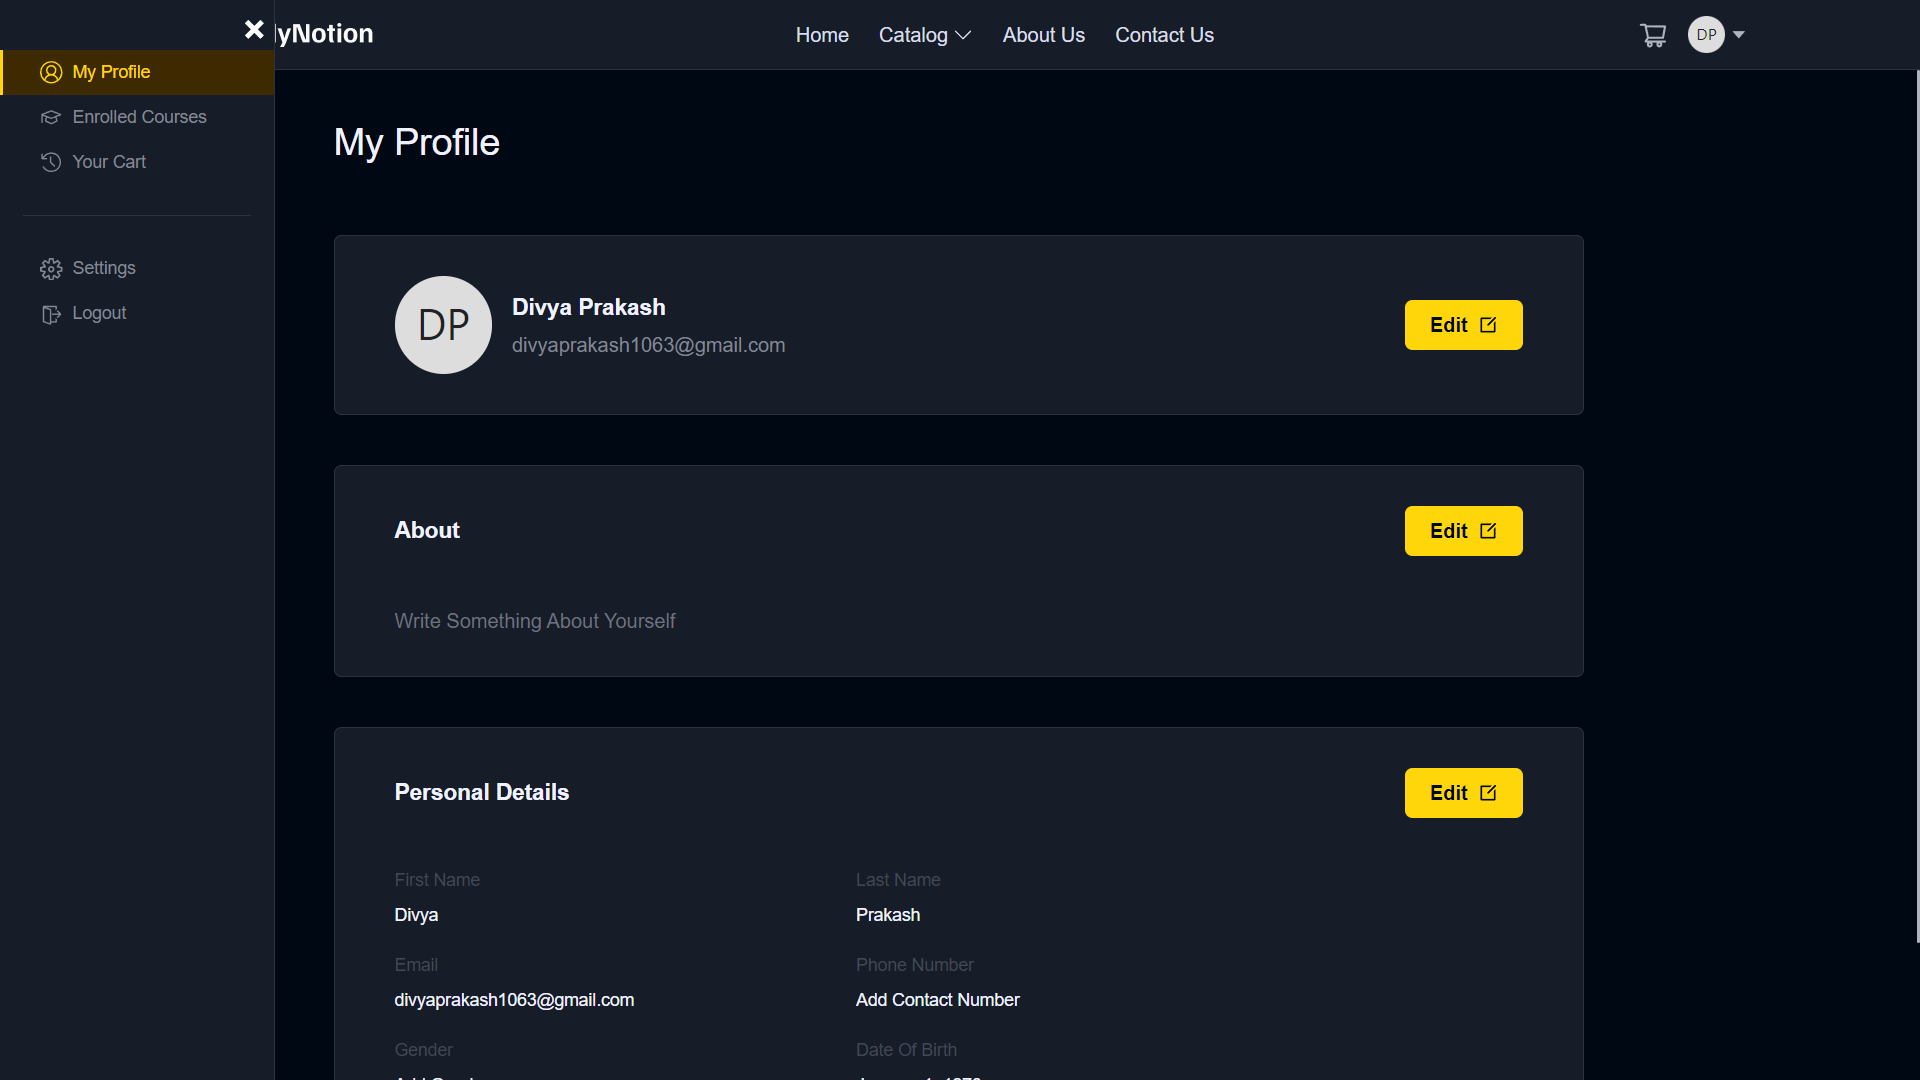Image resolution: width=1920 pixels, height=1080 pixels.
Task: Click the edit pencil icon on Personal Details
Action: [x=1488, y=792]
